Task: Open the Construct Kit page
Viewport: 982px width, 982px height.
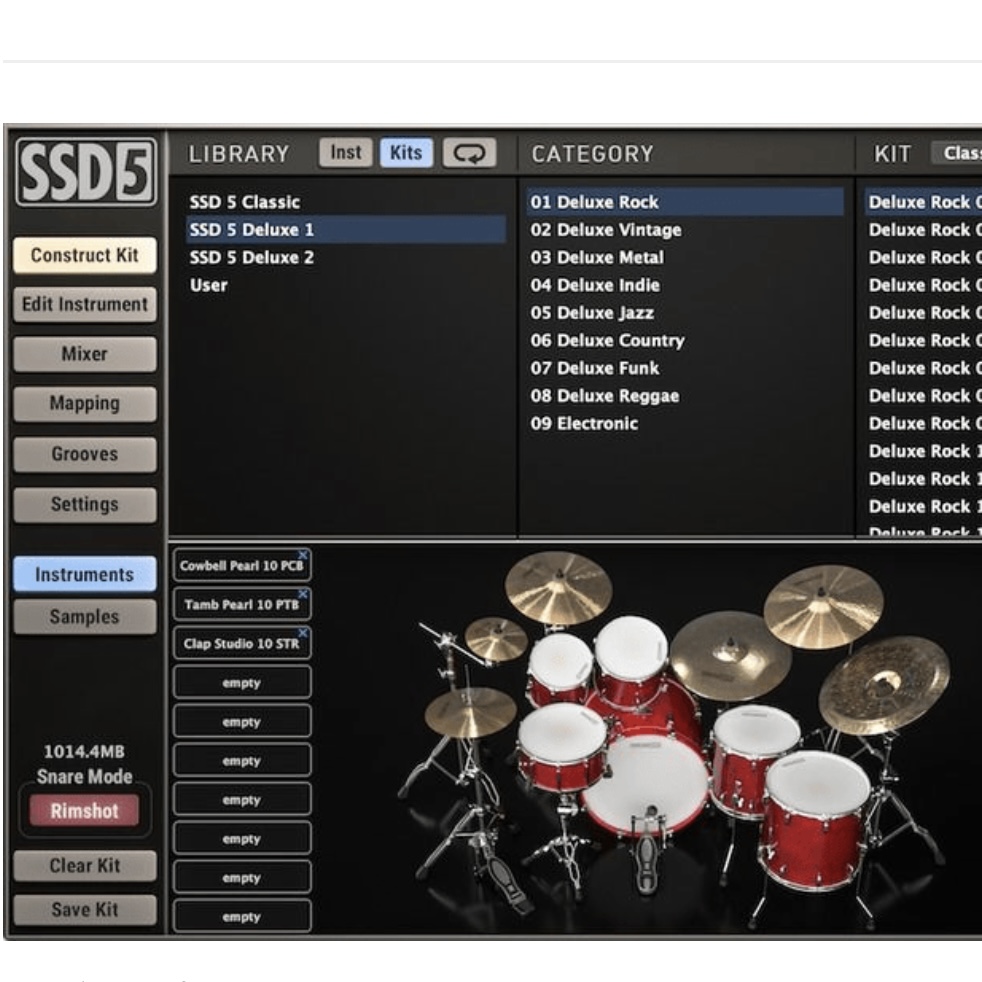Action: click(85, 255)
